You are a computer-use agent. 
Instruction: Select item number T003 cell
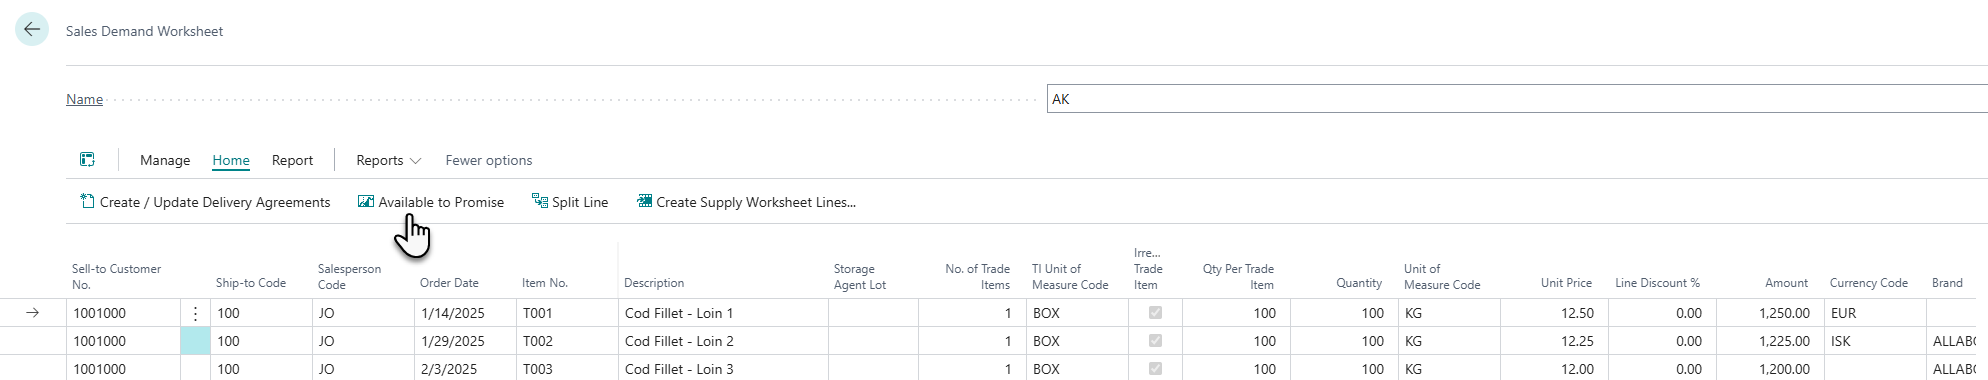(567, 369)
